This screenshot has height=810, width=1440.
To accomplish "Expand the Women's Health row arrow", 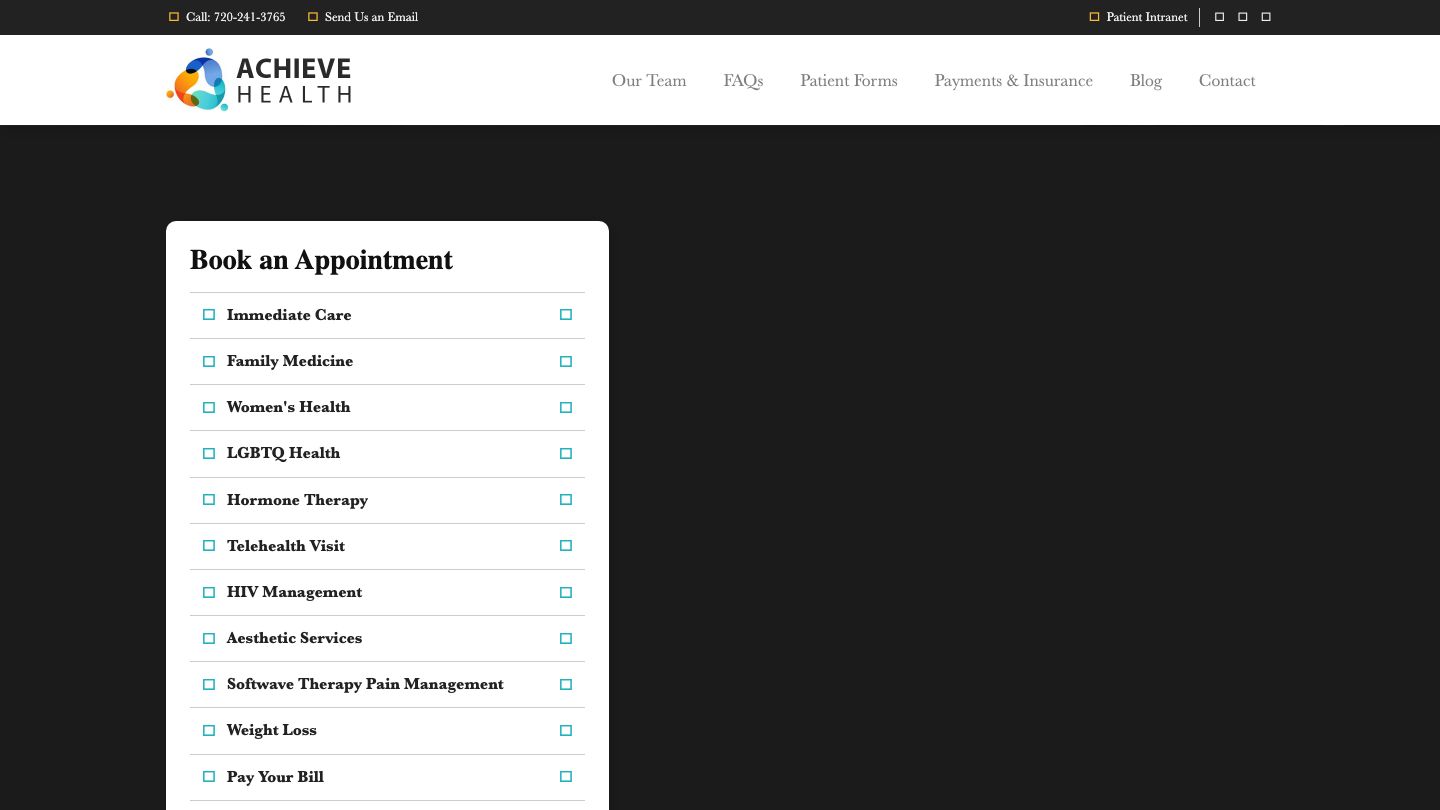I will 566,407.
